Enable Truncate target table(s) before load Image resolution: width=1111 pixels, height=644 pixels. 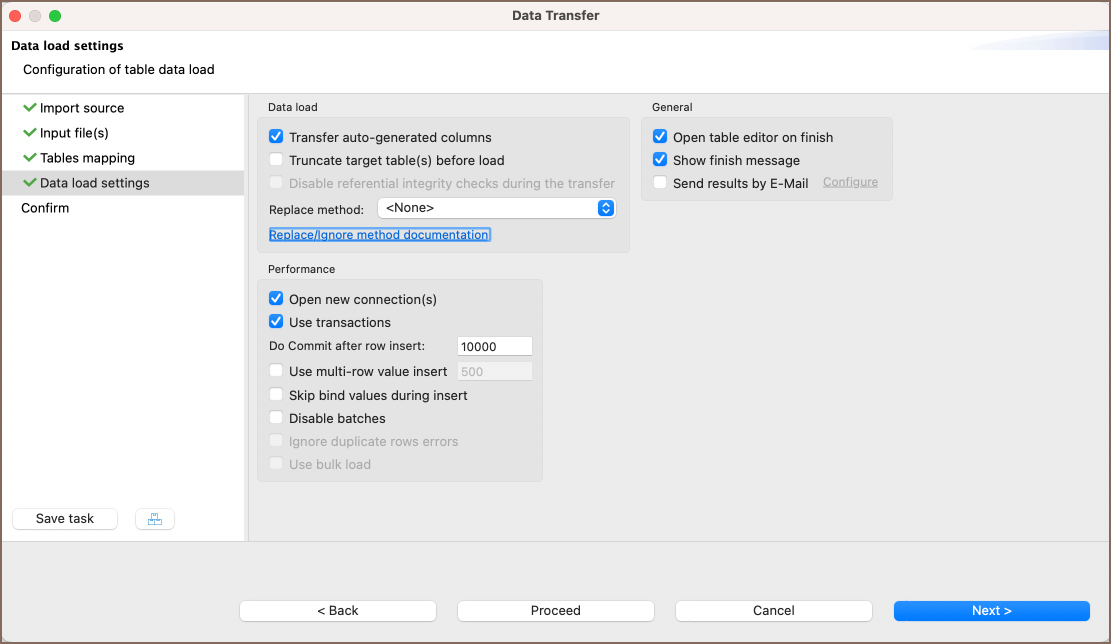coord(277,160)
